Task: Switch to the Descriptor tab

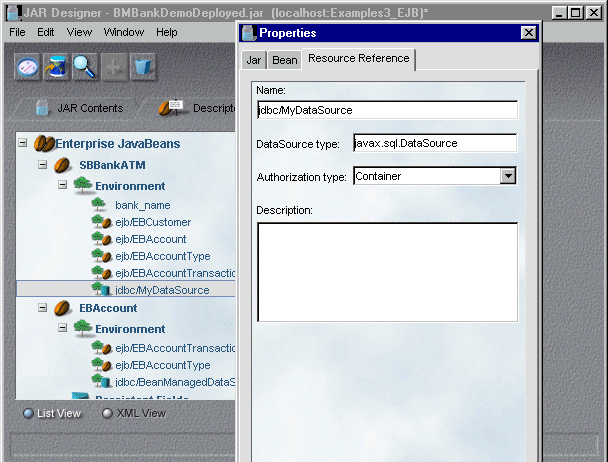Action: tap(196, 108)
